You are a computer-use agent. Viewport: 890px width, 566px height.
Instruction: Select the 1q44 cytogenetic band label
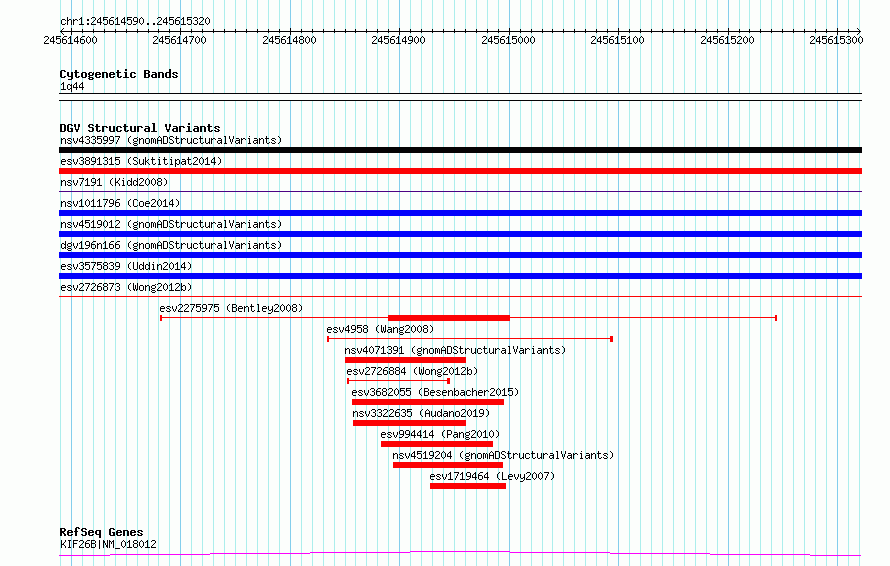[x=72, y=87]
